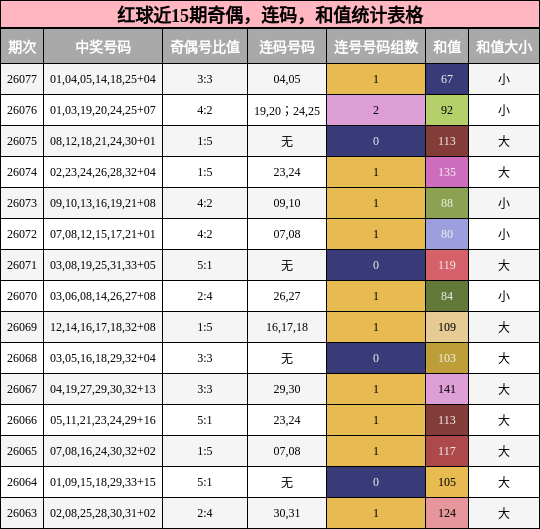540x529 pixels.
Task: Click sum value 119 cell
Action: [447, 265]
